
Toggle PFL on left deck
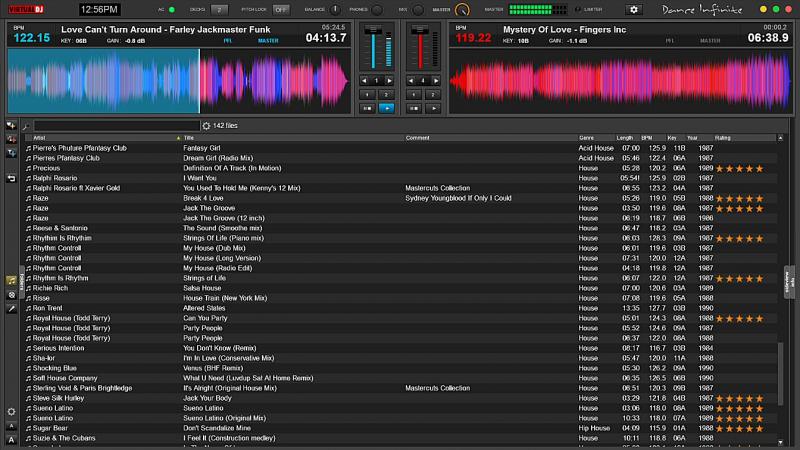[x=228, y=41]
